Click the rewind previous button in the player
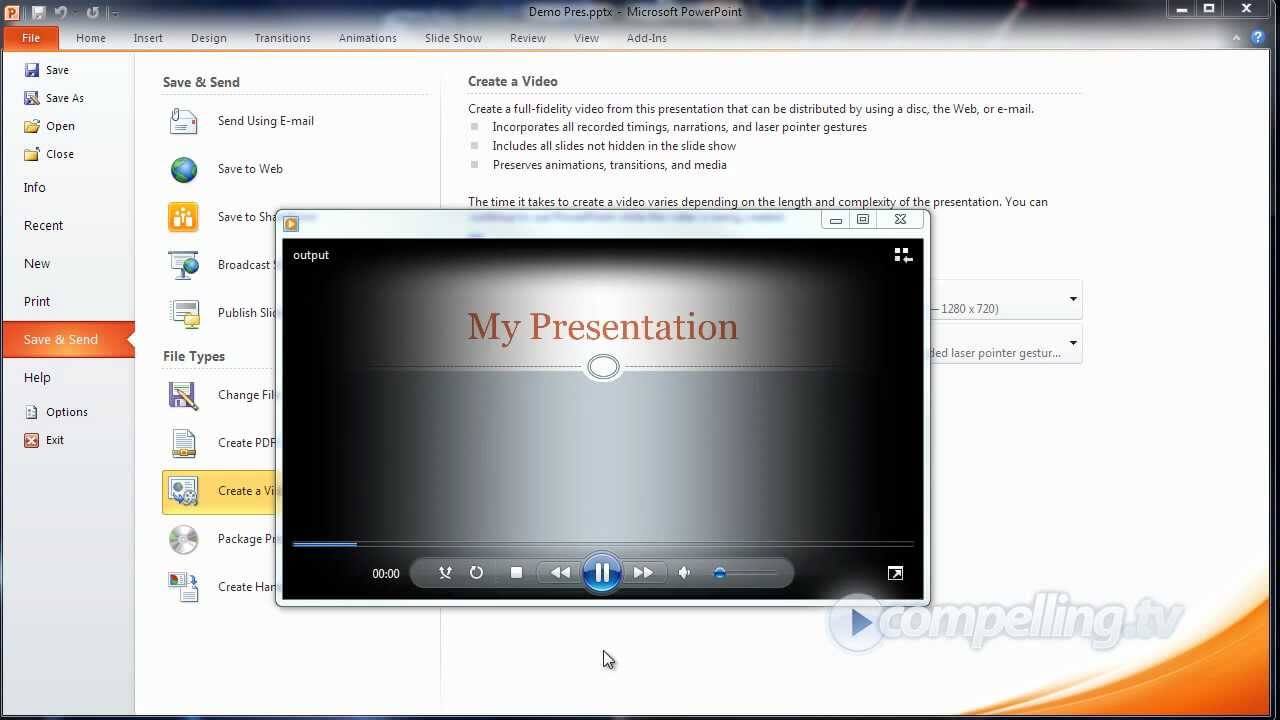 (560, 573)
